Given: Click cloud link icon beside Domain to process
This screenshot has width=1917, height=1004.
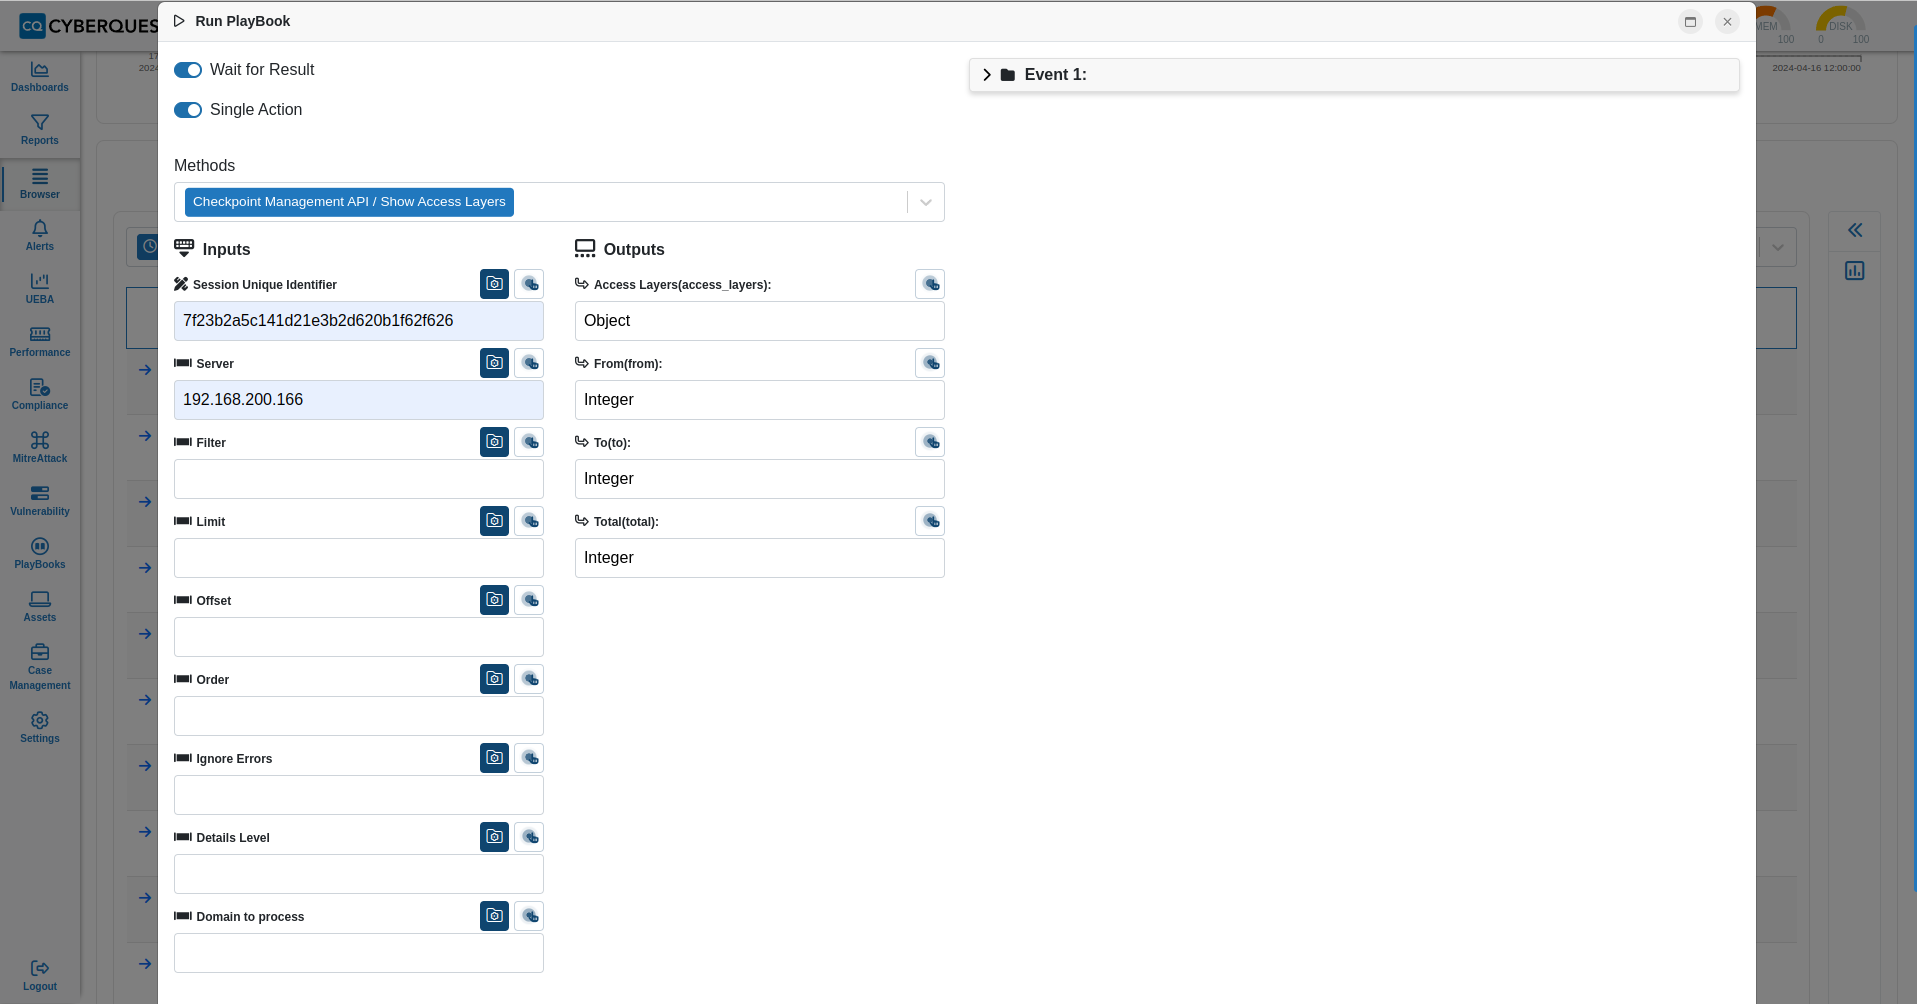Looking at the screenshot, I should [x=529, y=916].
